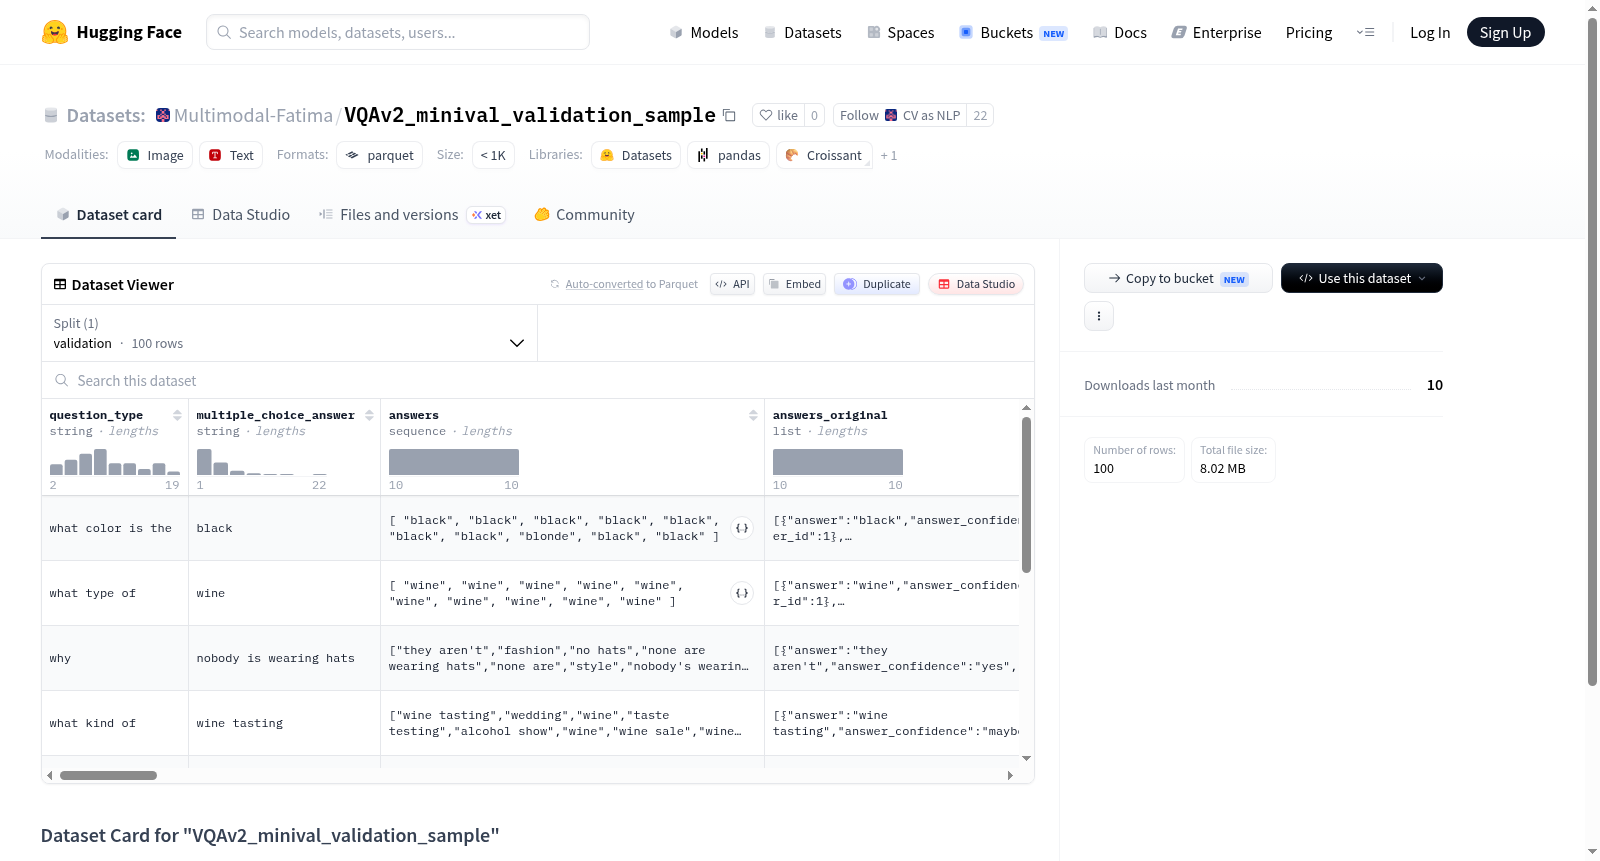Like this dataset
This screenshot has height=861, width=1600.
[x=778, y=115]
